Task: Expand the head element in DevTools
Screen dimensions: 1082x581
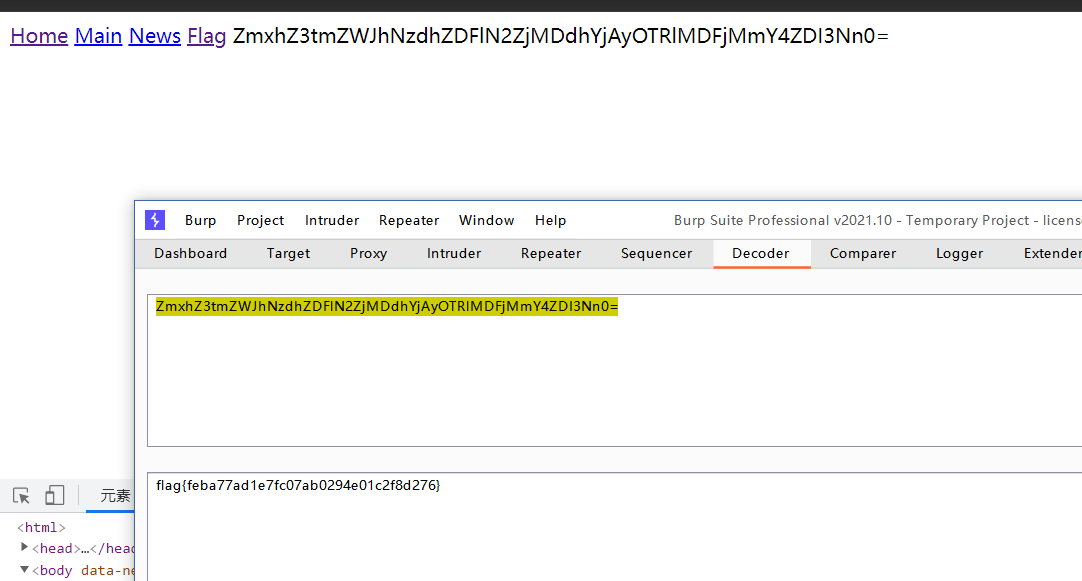Action: pos(24,547)
